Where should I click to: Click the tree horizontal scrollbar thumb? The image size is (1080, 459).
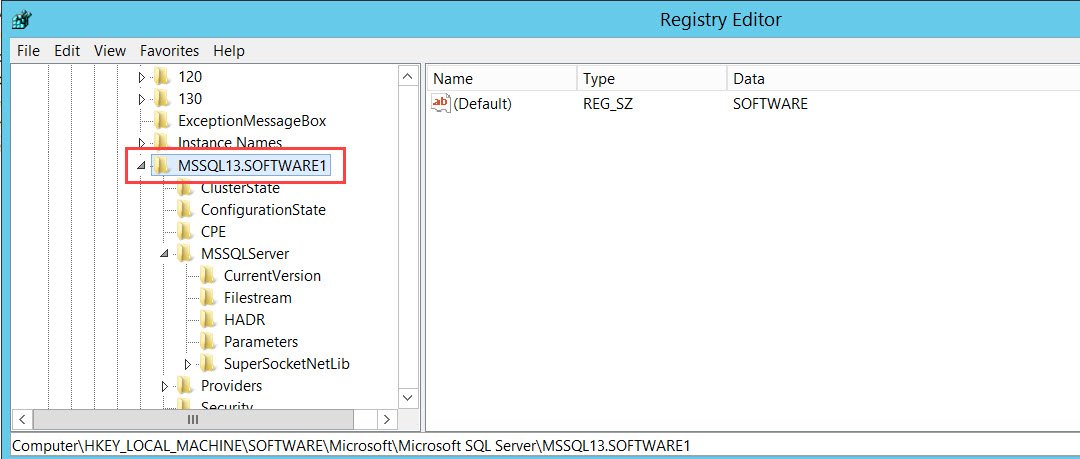(x=193, y=419)
